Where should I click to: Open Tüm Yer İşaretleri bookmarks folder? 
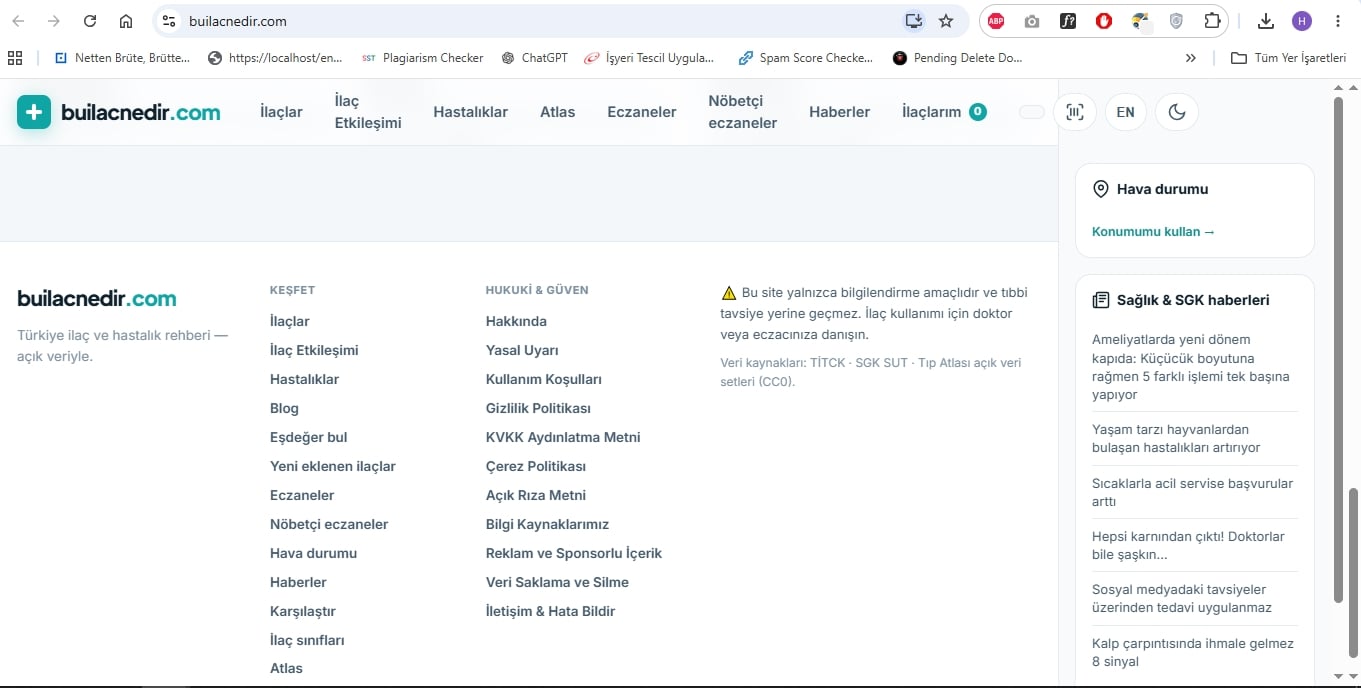(1288, 58)
